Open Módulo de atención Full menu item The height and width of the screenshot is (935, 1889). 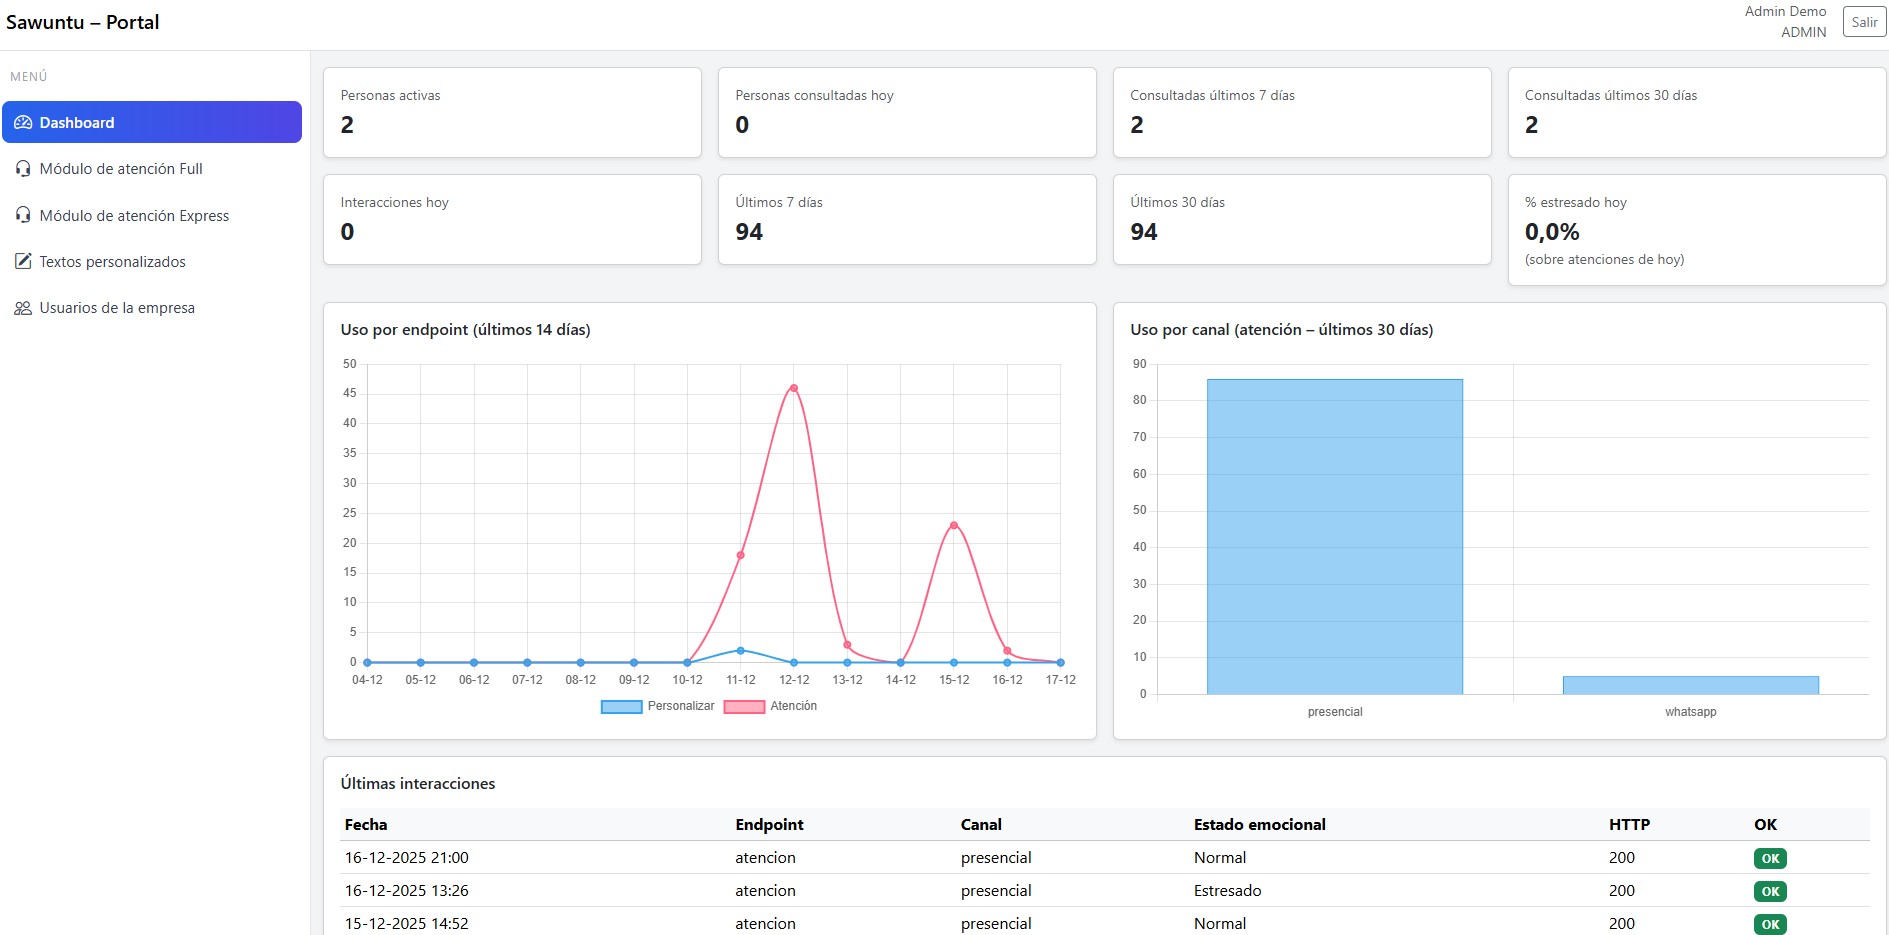point(121,169)
